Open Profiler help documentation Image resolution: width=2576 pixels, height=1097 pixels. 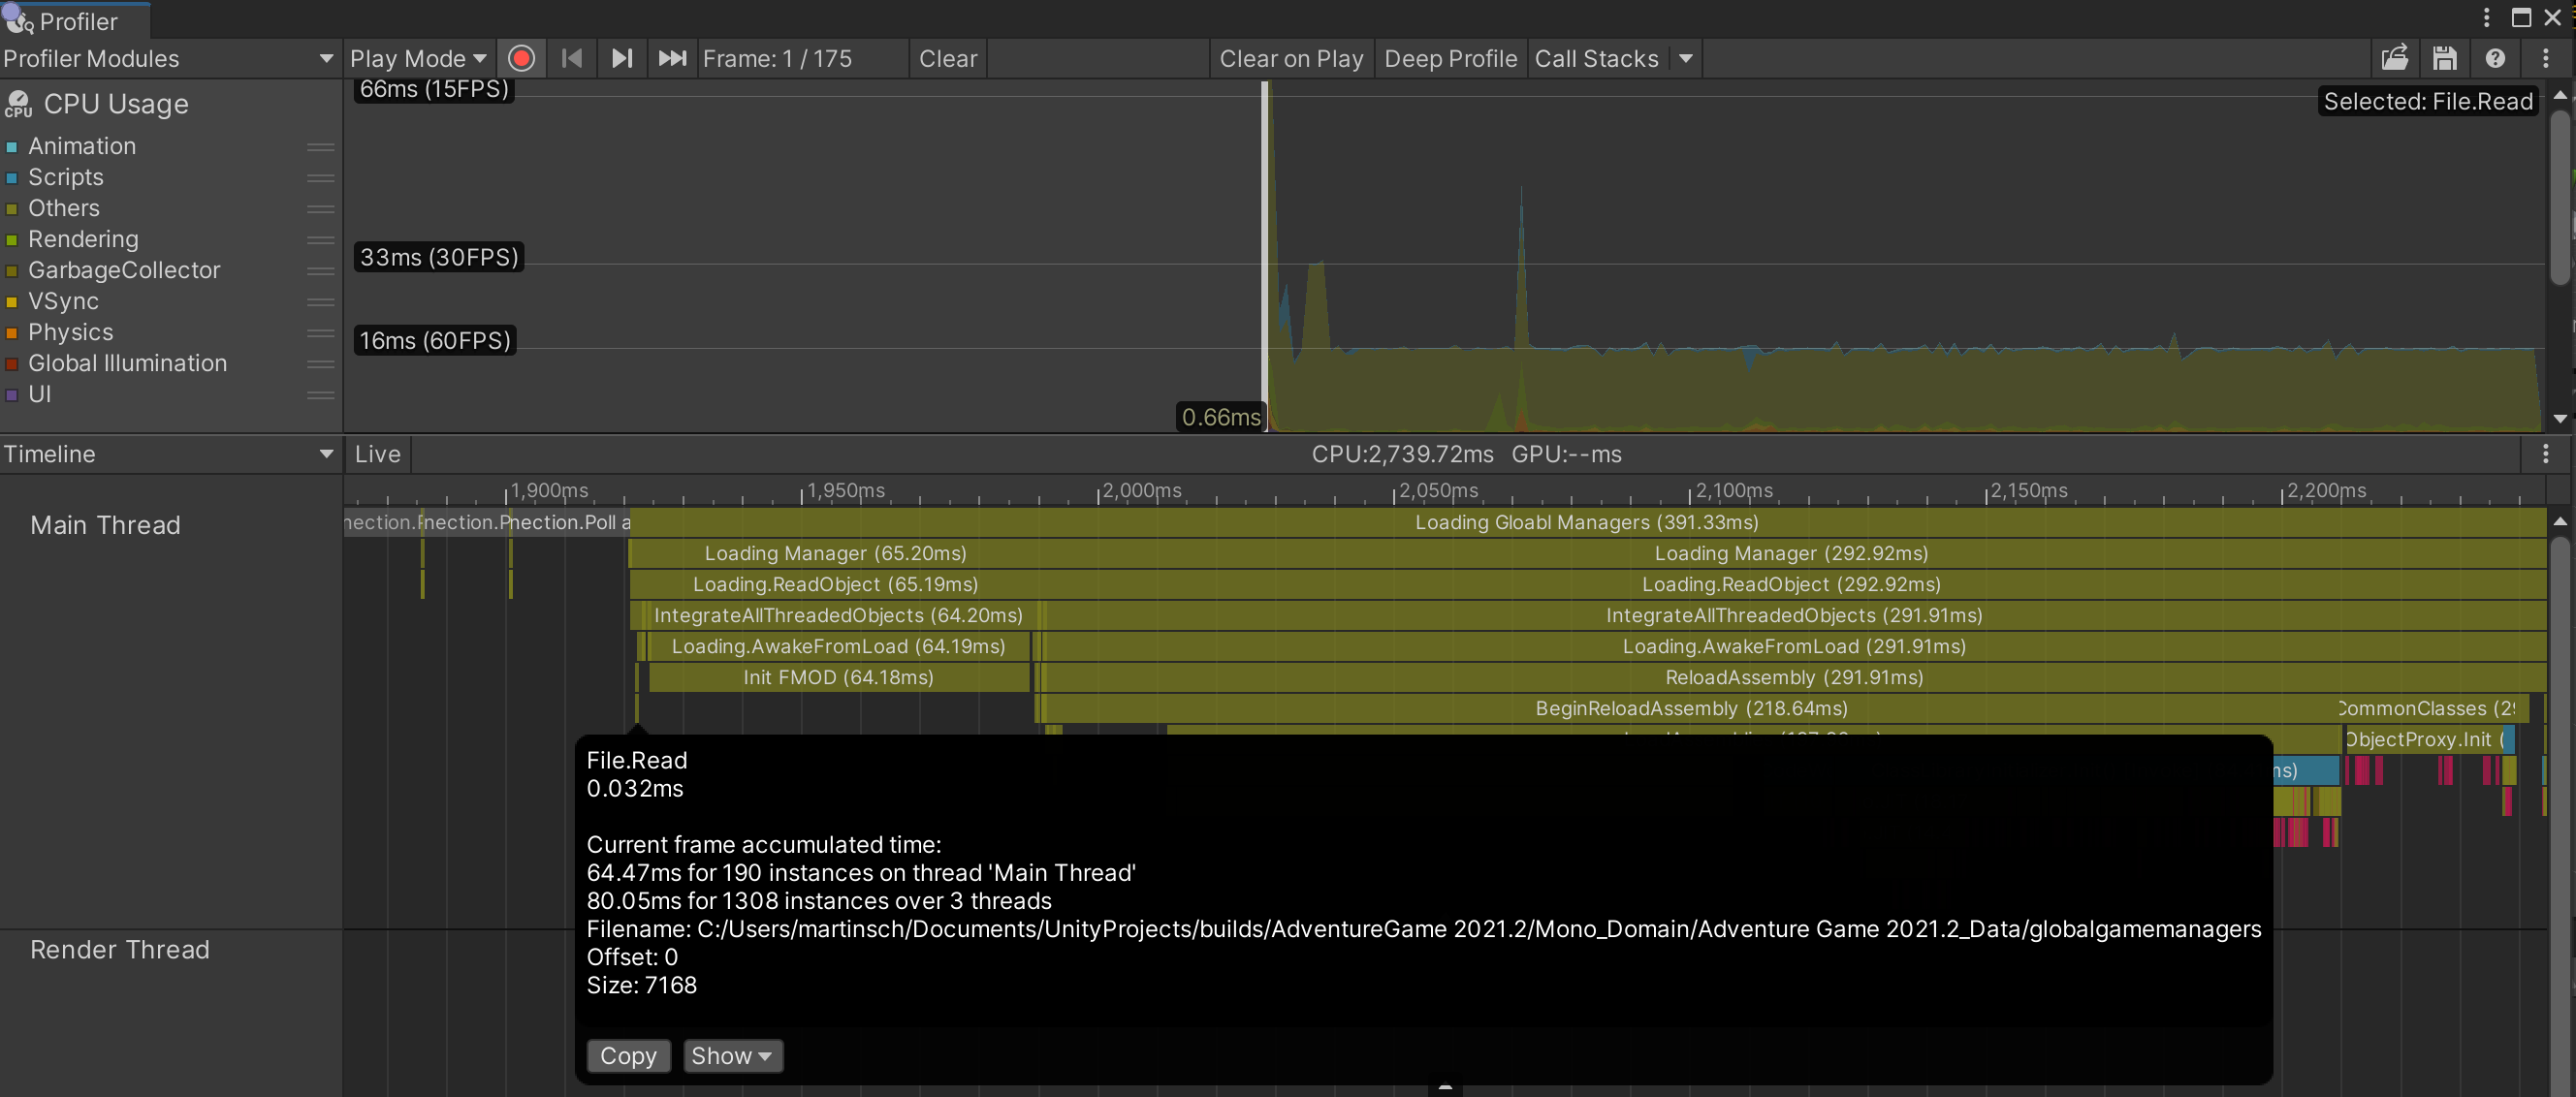[2495, 59]
